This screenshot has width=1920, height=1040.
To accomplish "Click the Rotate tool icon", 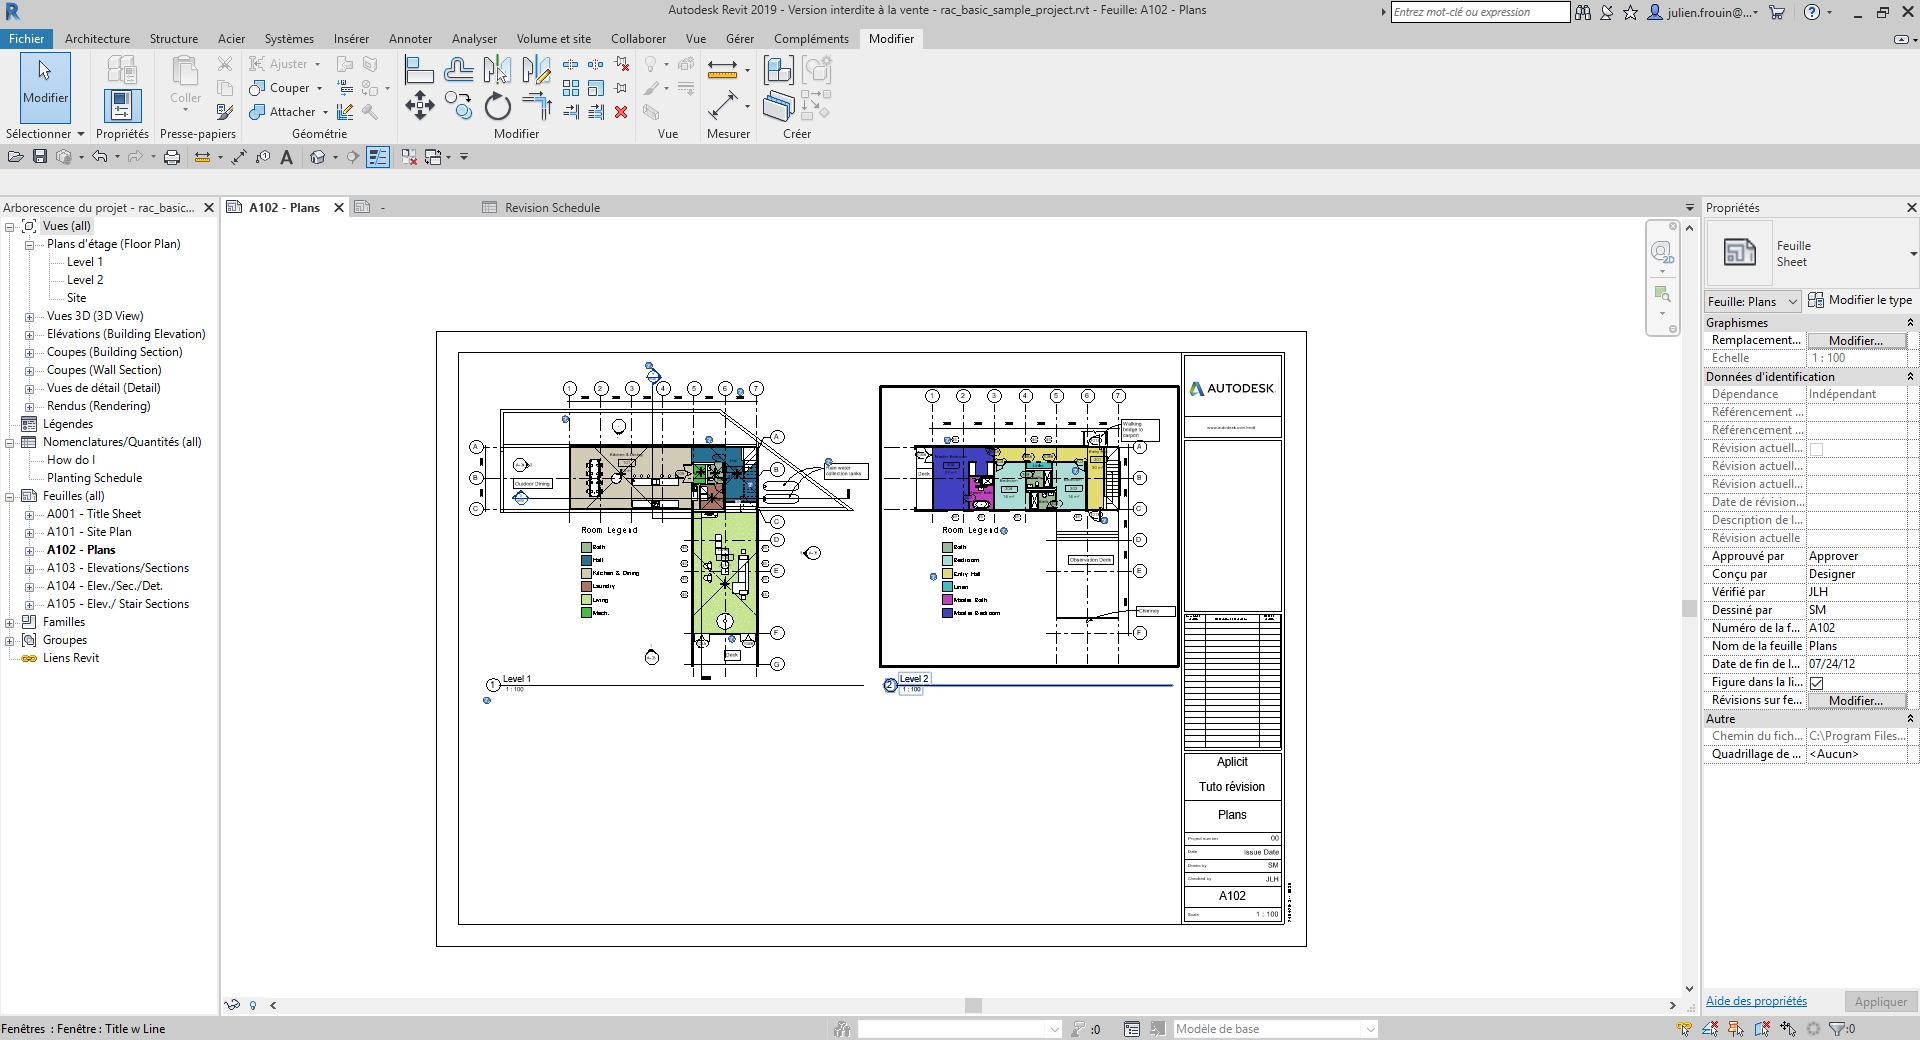I will tap(497, 106).
